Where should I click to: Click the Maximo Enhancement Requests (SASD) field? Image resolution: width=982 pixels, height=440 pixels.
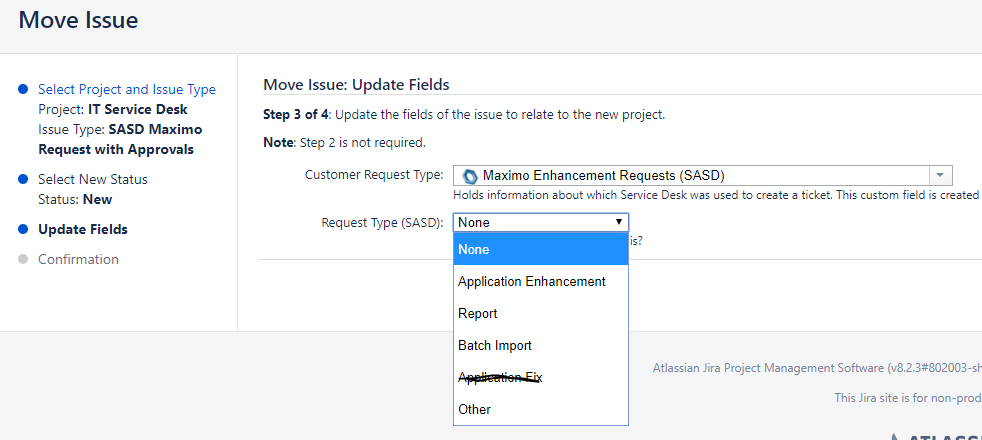(x=702, y=175)
